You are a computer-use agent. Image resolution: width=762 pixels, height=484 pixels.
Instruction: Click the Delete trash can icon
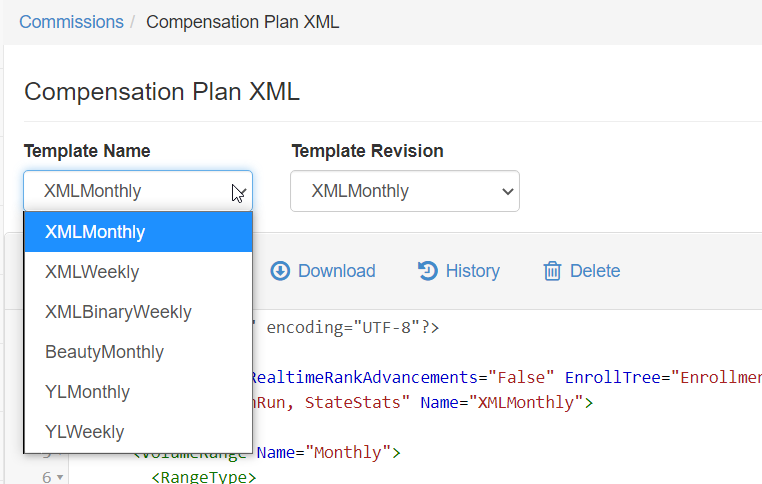point(552,271)
